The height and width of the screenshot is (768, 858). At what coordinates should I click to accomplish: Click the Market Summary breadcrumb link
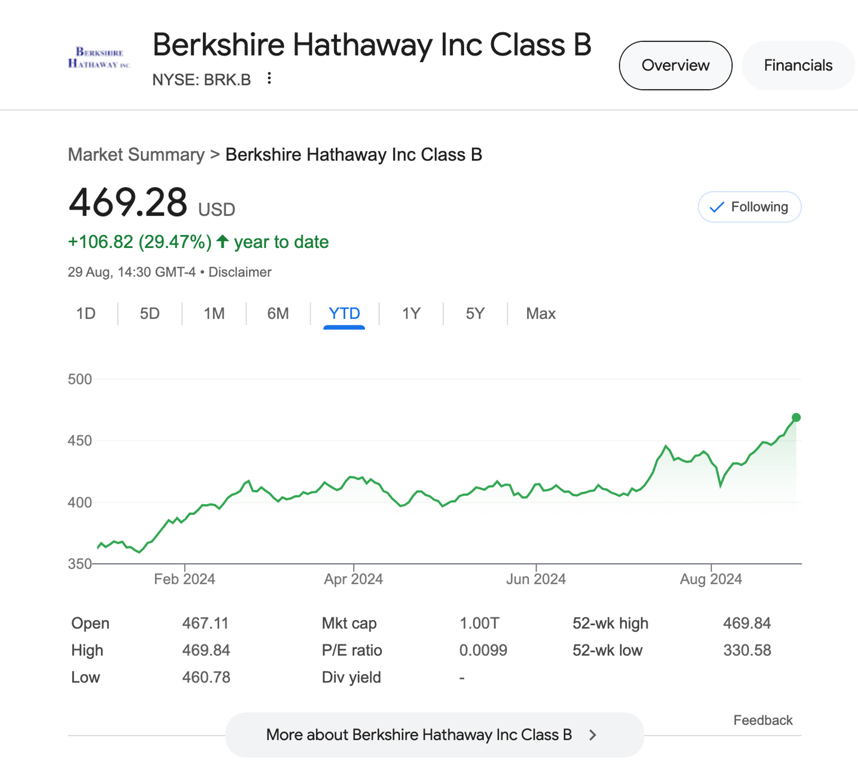(x=136, y=155)
